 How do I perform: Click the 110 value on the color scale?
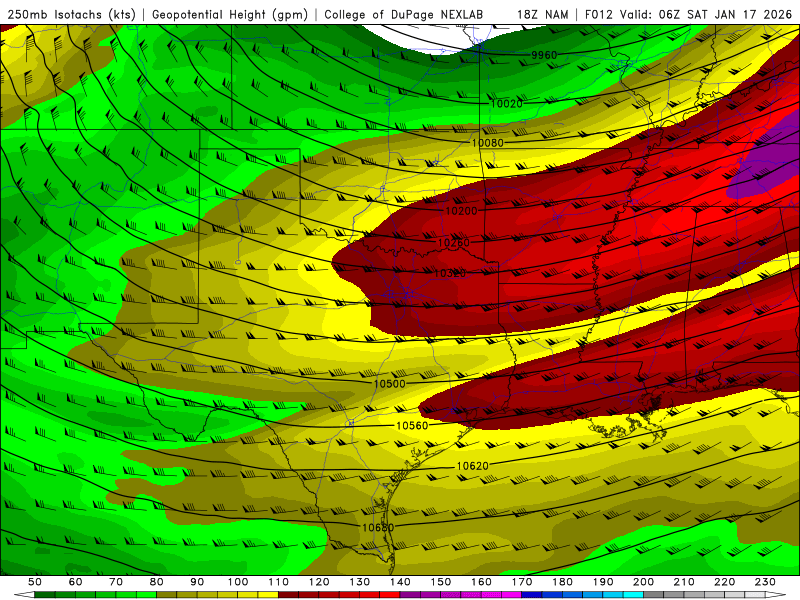pyautogui.click(x=279, y=582)
